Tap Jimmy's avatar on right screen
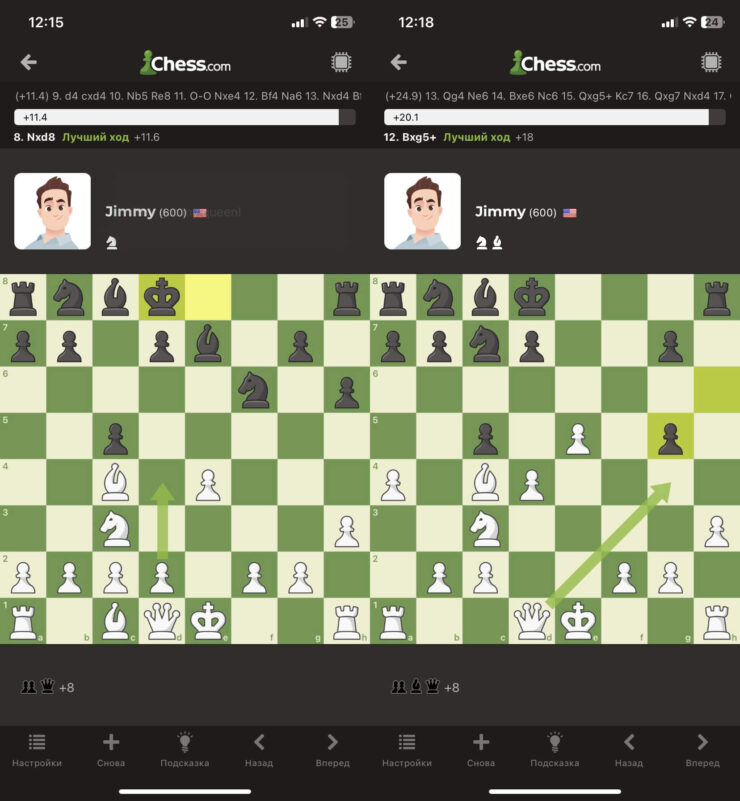The width and height of the screenshot is (740, 801). click(x=422, y=211)
